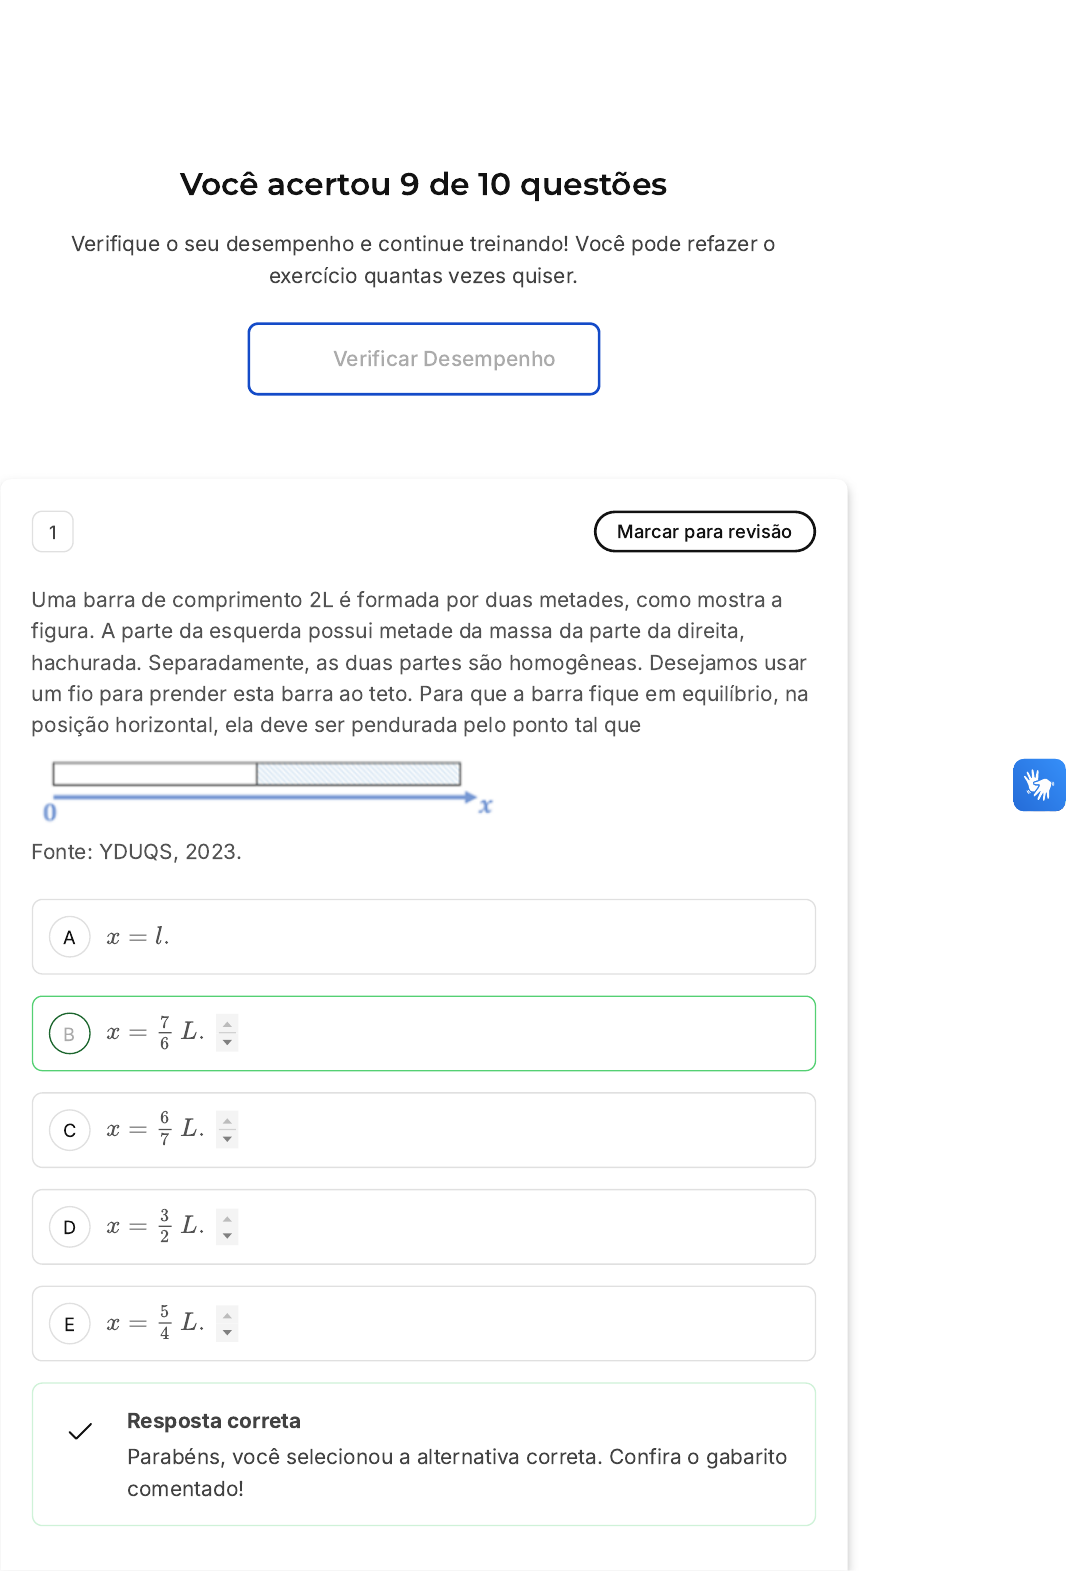Select answer option A circle
This screenshot has height=1571, width=1079.
point(69,937)
